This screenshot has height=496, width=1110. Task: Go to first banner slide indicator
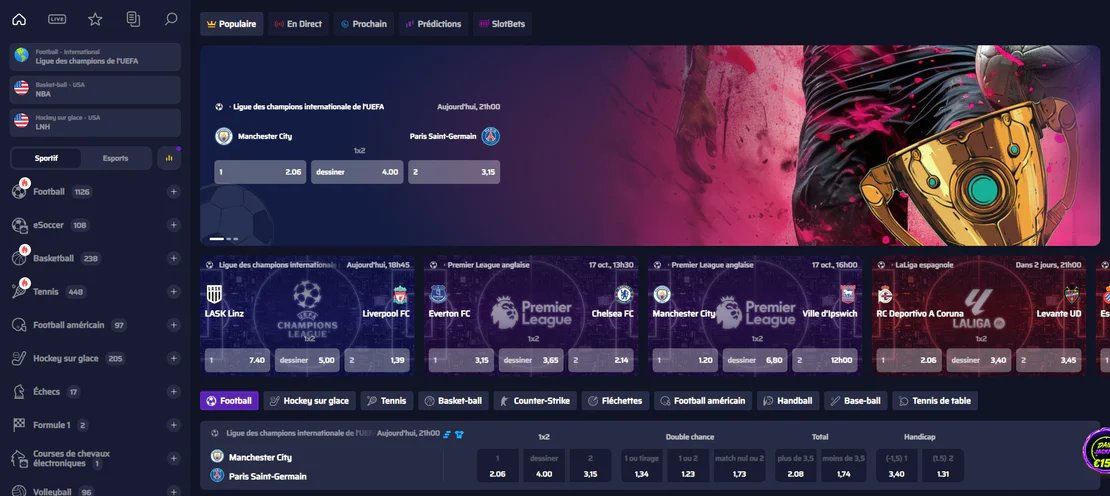pos(217,239)
